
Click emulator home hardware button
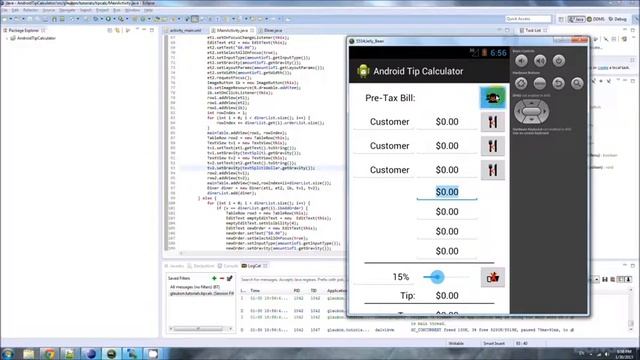pos(521,83)
